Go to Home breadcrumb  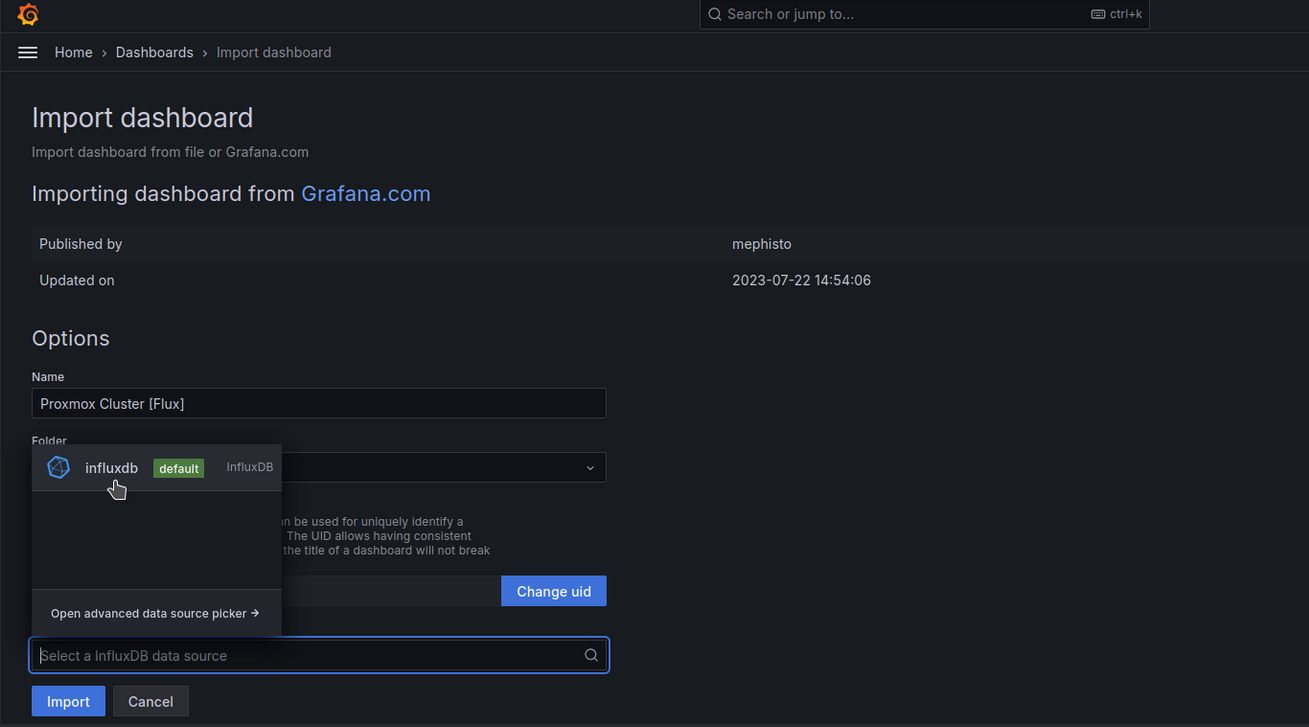(x=73, y=52)
